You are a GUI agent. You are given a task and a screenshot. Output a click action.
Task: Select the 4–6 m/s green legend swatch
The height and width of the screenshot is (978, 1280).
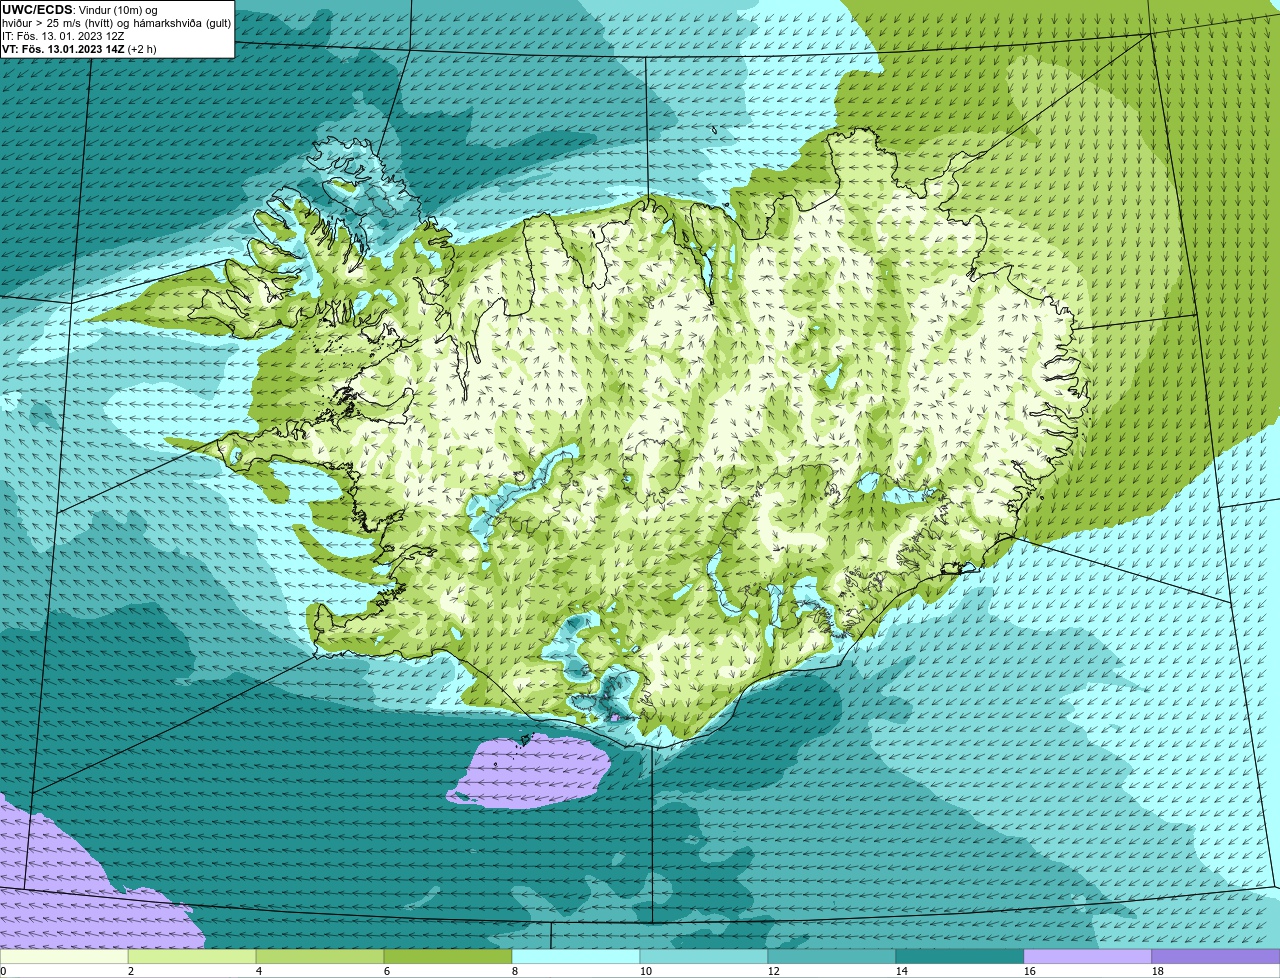pyautogui.click(x=320, y=956)
